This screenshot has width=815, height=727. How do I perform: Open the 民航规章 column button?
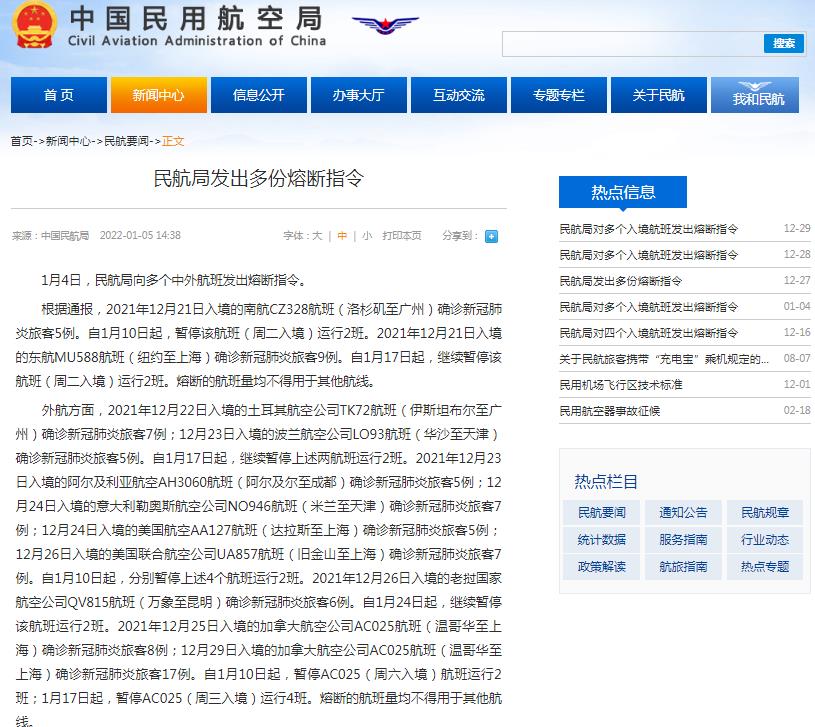[765, 513]
